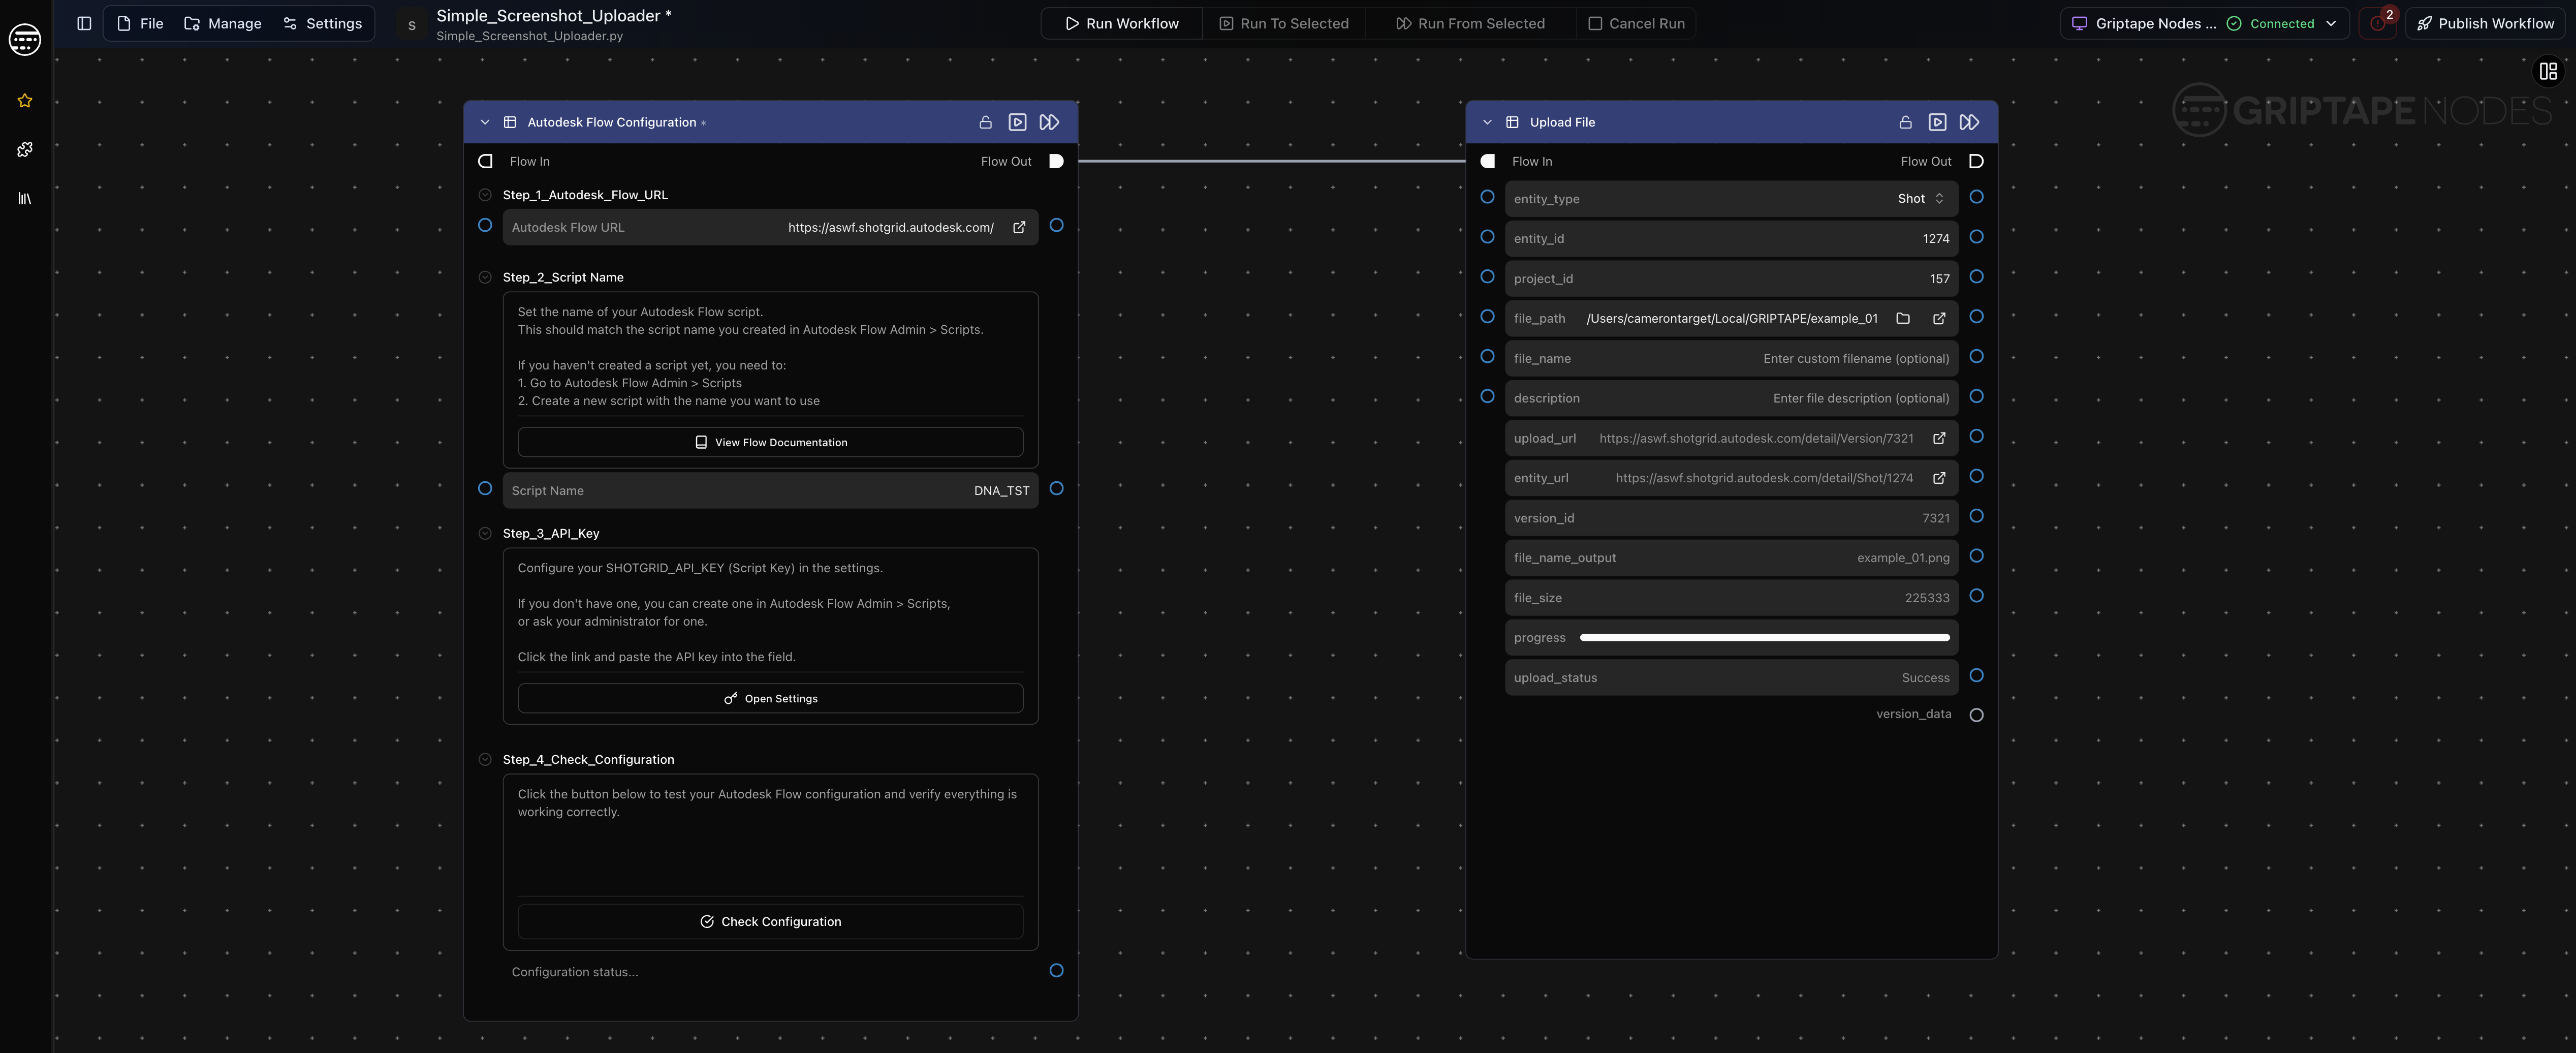Click the file_name input port

1487,357
